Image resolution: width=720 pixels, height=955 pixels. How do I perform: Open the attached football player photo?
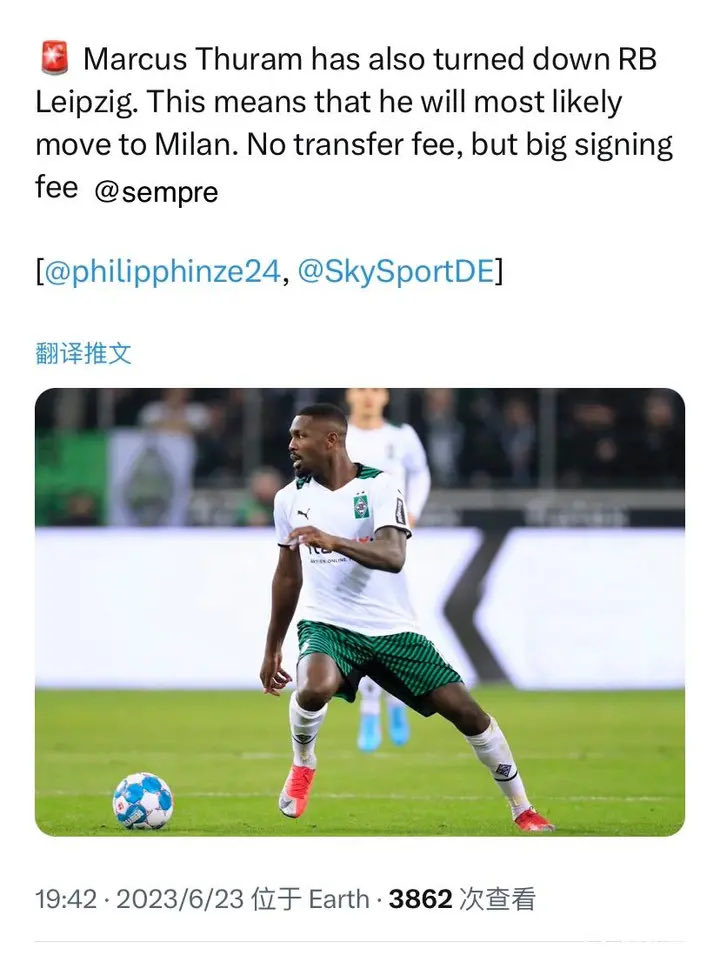360,611
